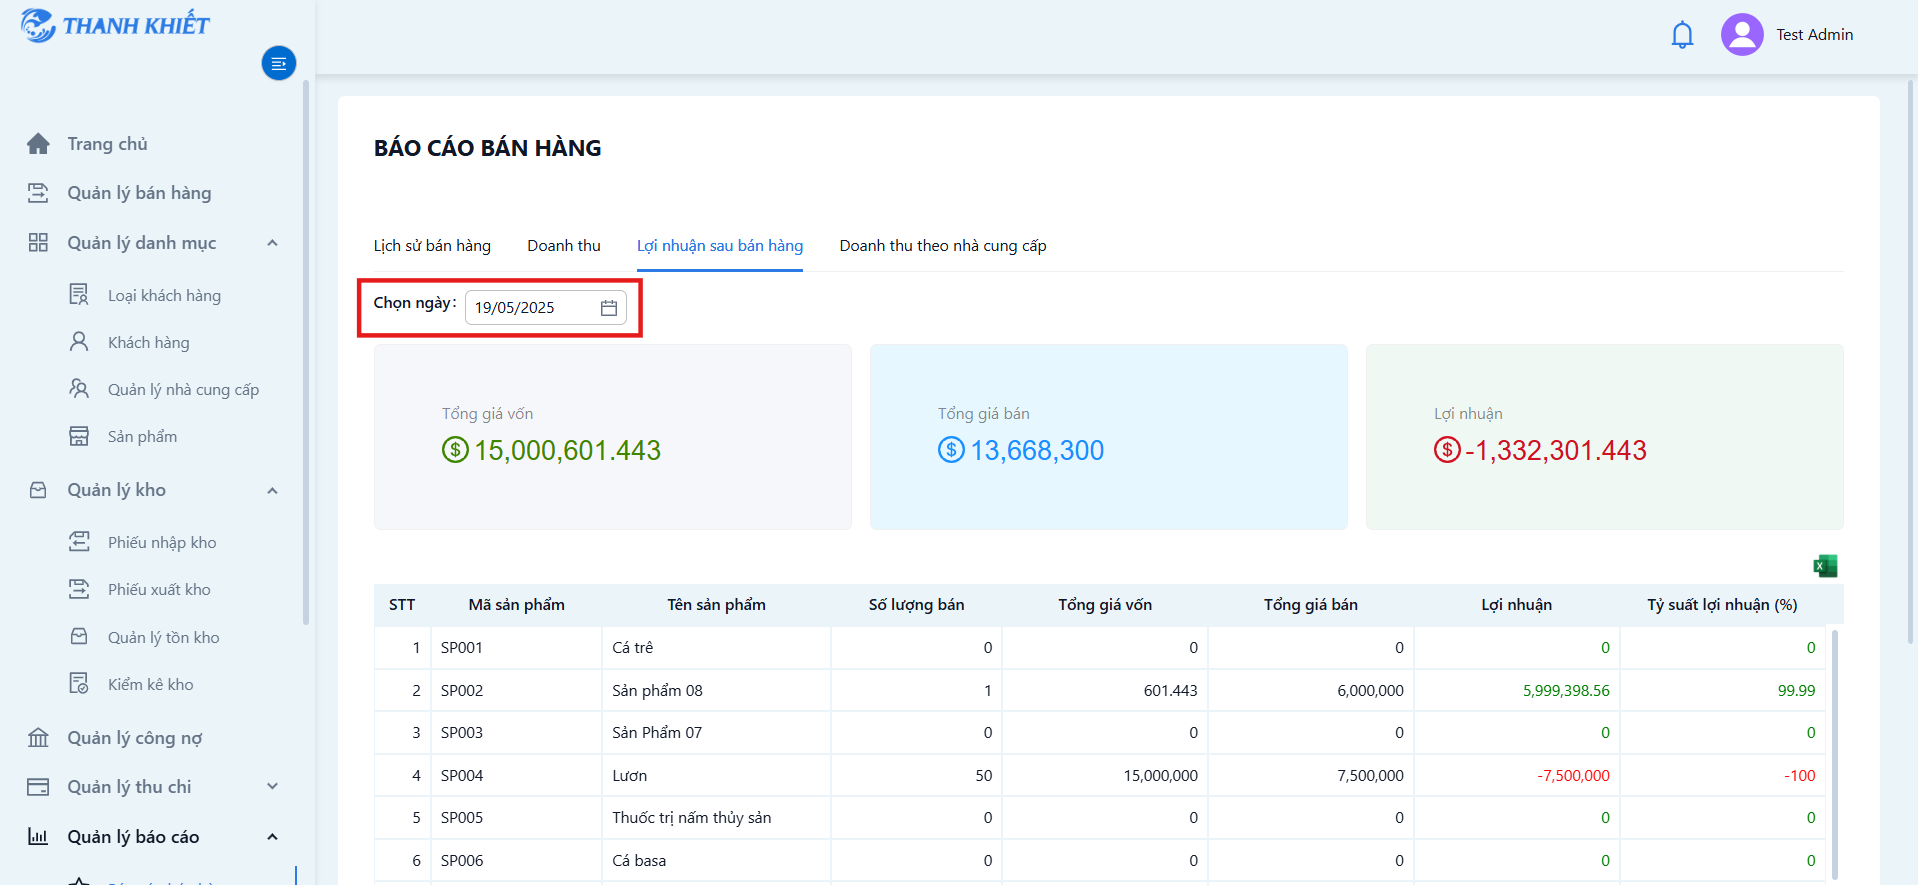Go to Trang chủ menu item

coord(107,144)
